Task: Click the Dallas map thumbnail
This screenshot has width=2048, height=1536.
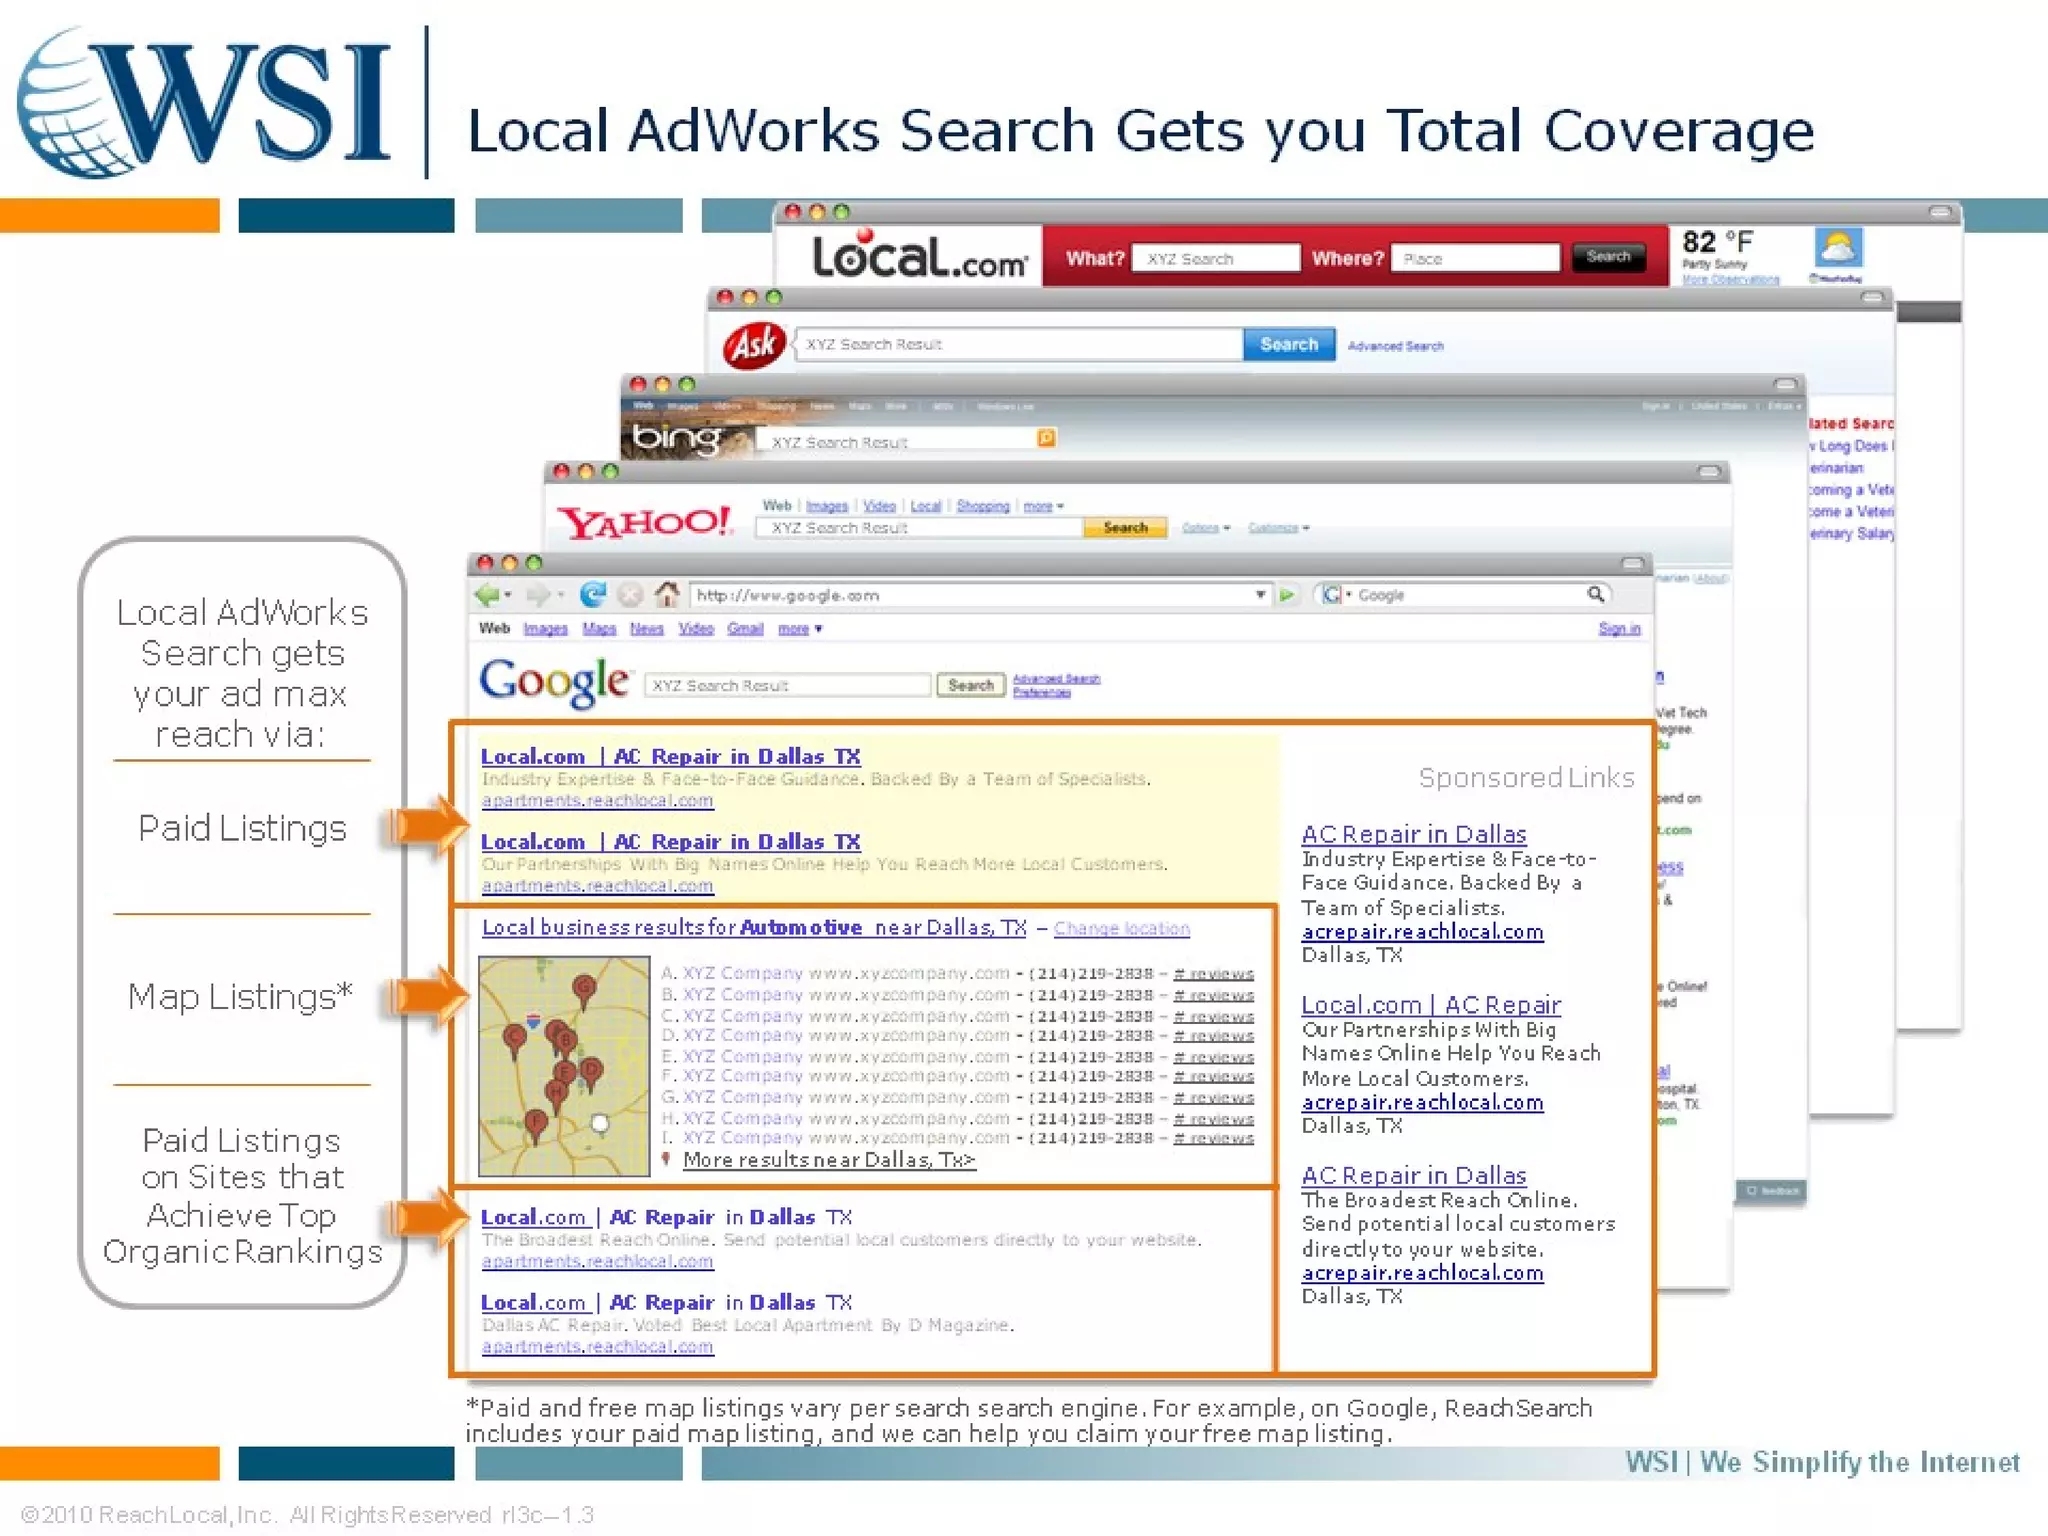Action: pyautogui.click(x=564, y=1066)
